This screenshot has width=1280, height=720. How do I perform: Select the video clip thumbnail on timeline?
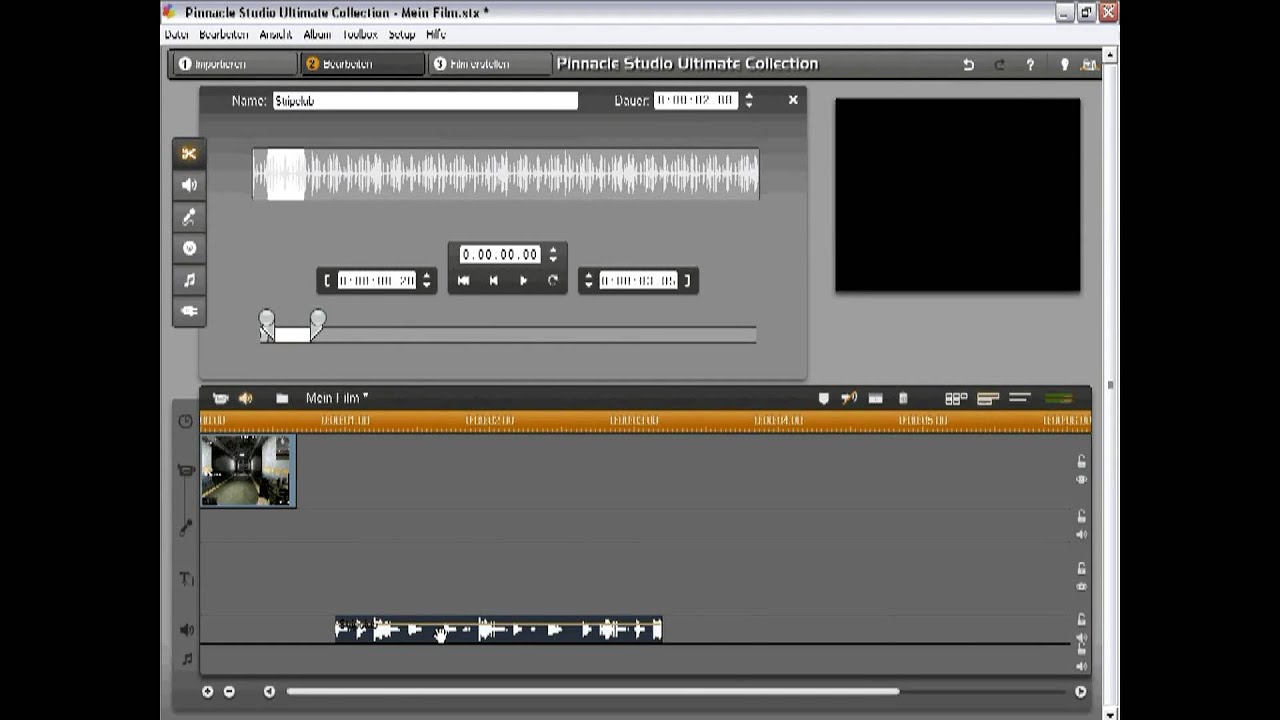248,471
